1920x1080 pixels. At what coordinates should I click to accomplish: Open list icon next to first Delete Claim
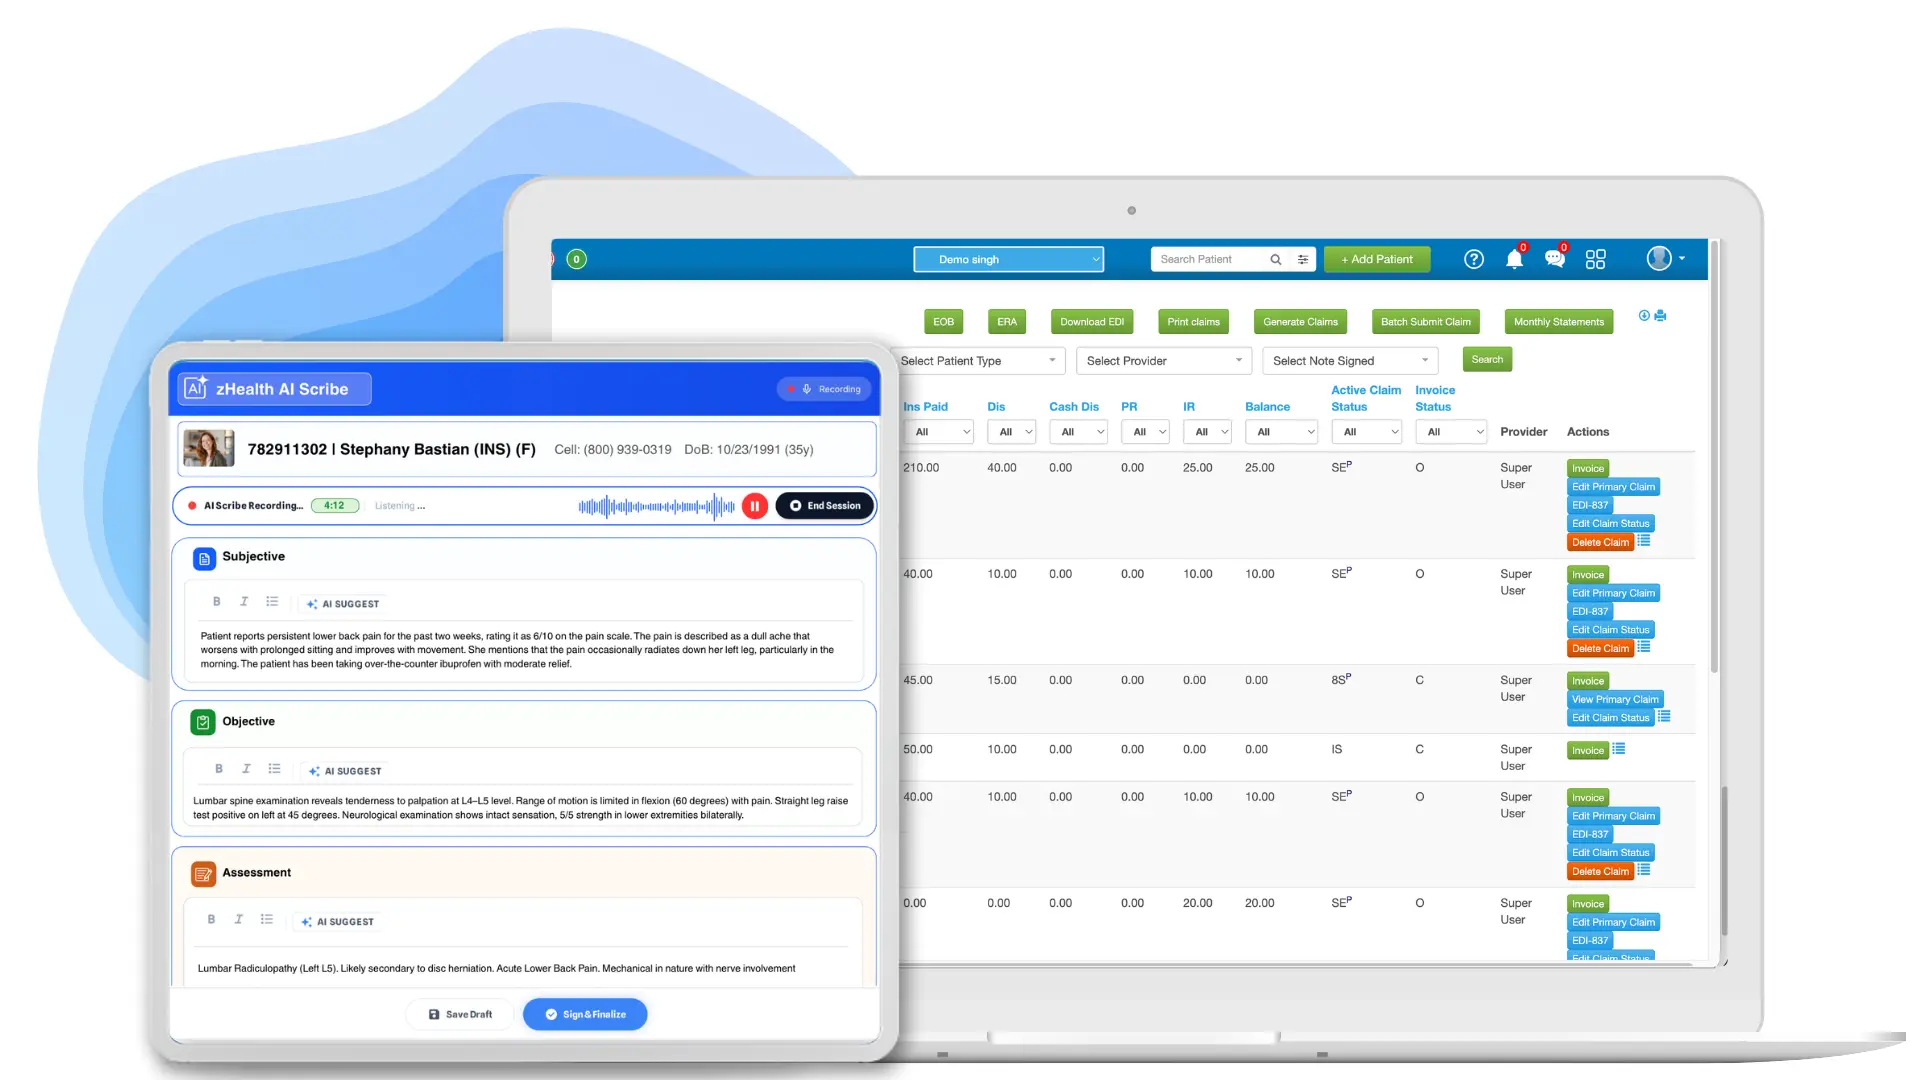1644,541
